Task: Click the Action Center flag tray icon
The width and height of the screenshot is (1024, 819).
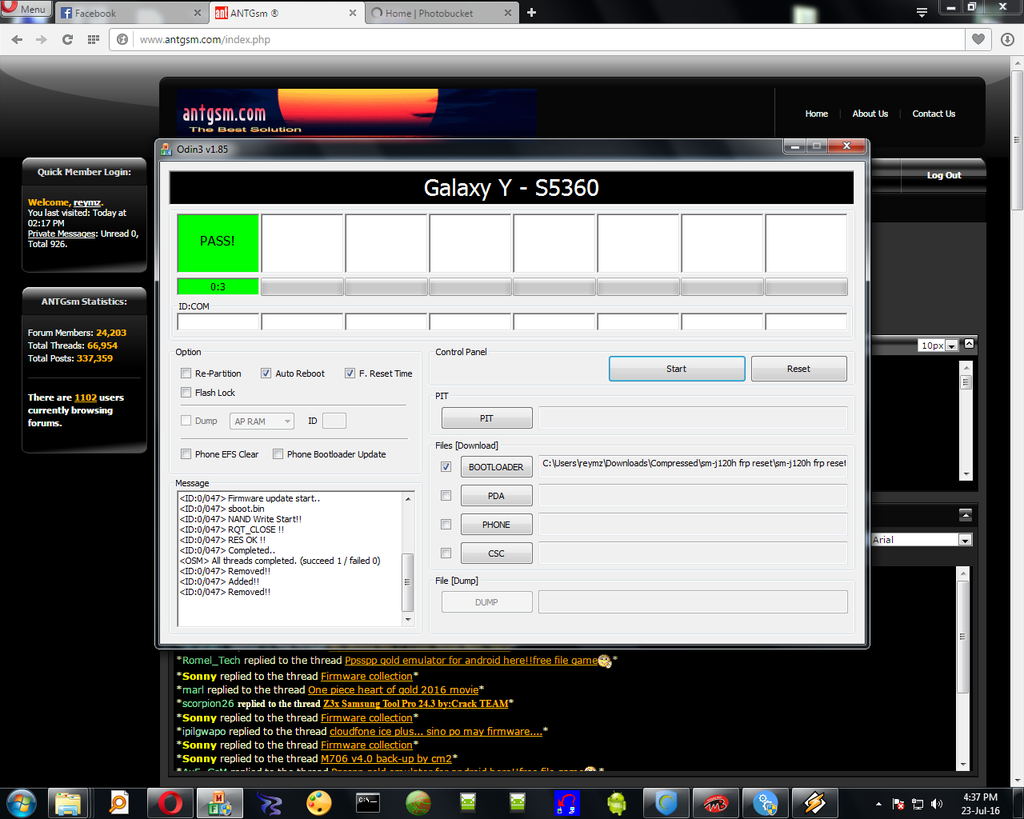Action: [x=899, y=803]
